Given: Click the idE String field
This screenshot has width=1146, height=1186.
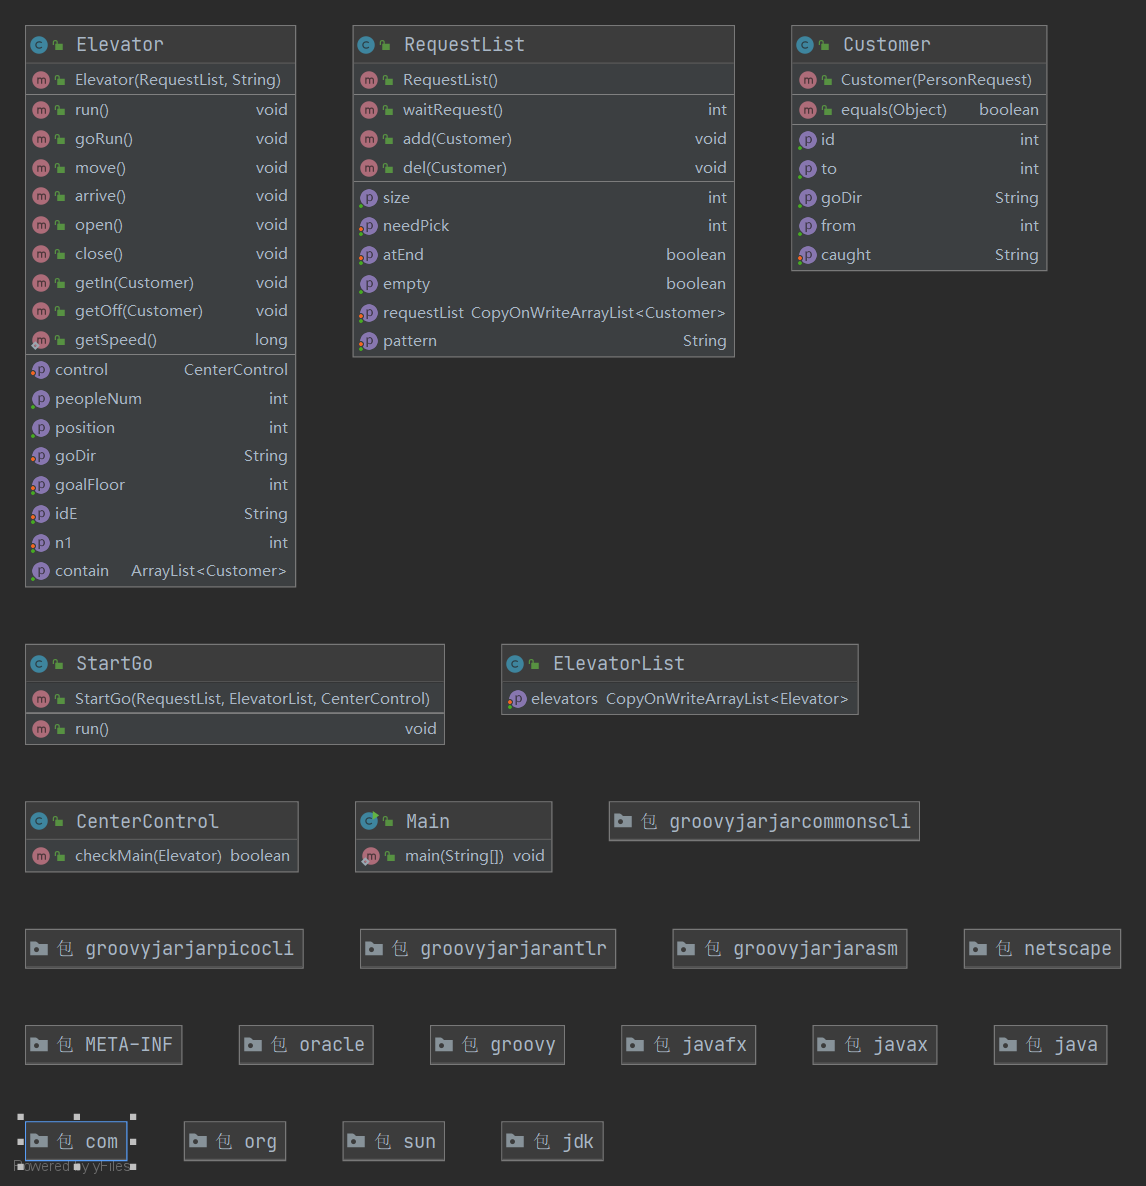Looking at the screenshot, I should 160,514.
